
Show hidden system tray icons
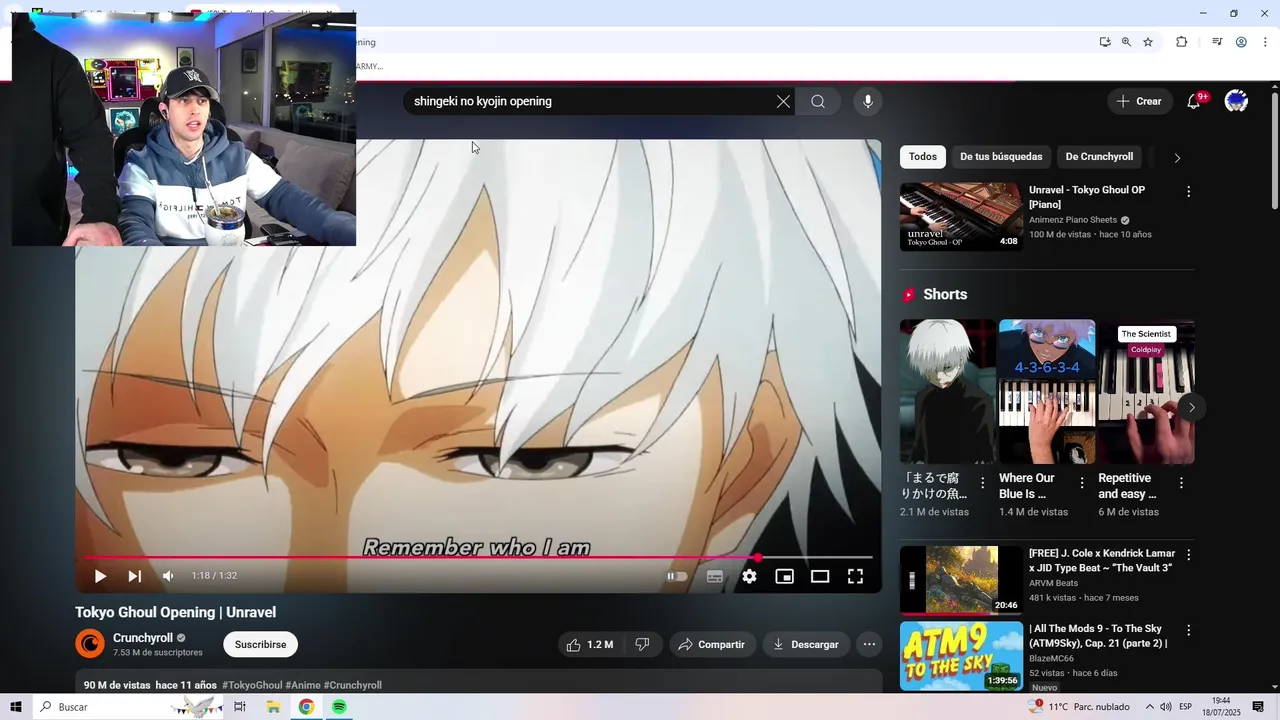coord(1149,707)
